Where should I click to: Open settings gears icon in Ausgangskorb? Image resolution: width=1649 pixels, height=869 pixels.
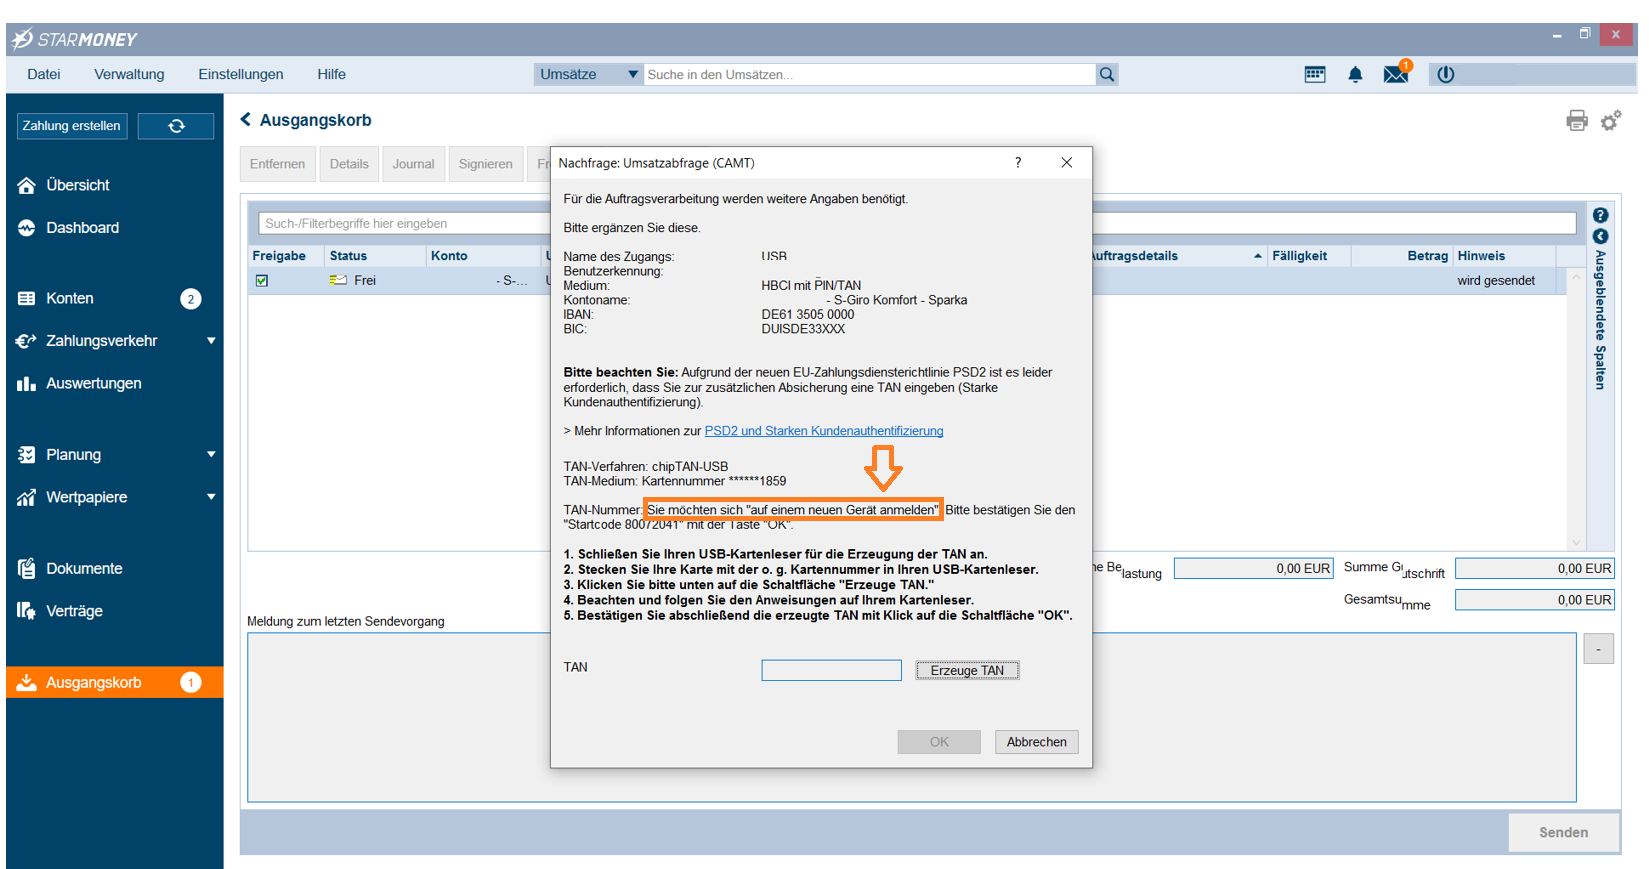[1610, 121]
